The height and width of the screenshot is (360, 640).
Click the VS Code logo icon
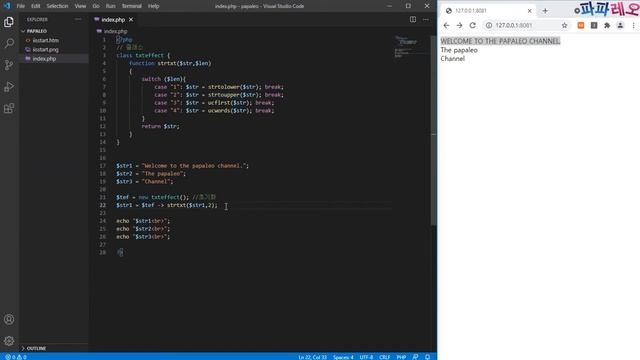click(x=7, y=6)
